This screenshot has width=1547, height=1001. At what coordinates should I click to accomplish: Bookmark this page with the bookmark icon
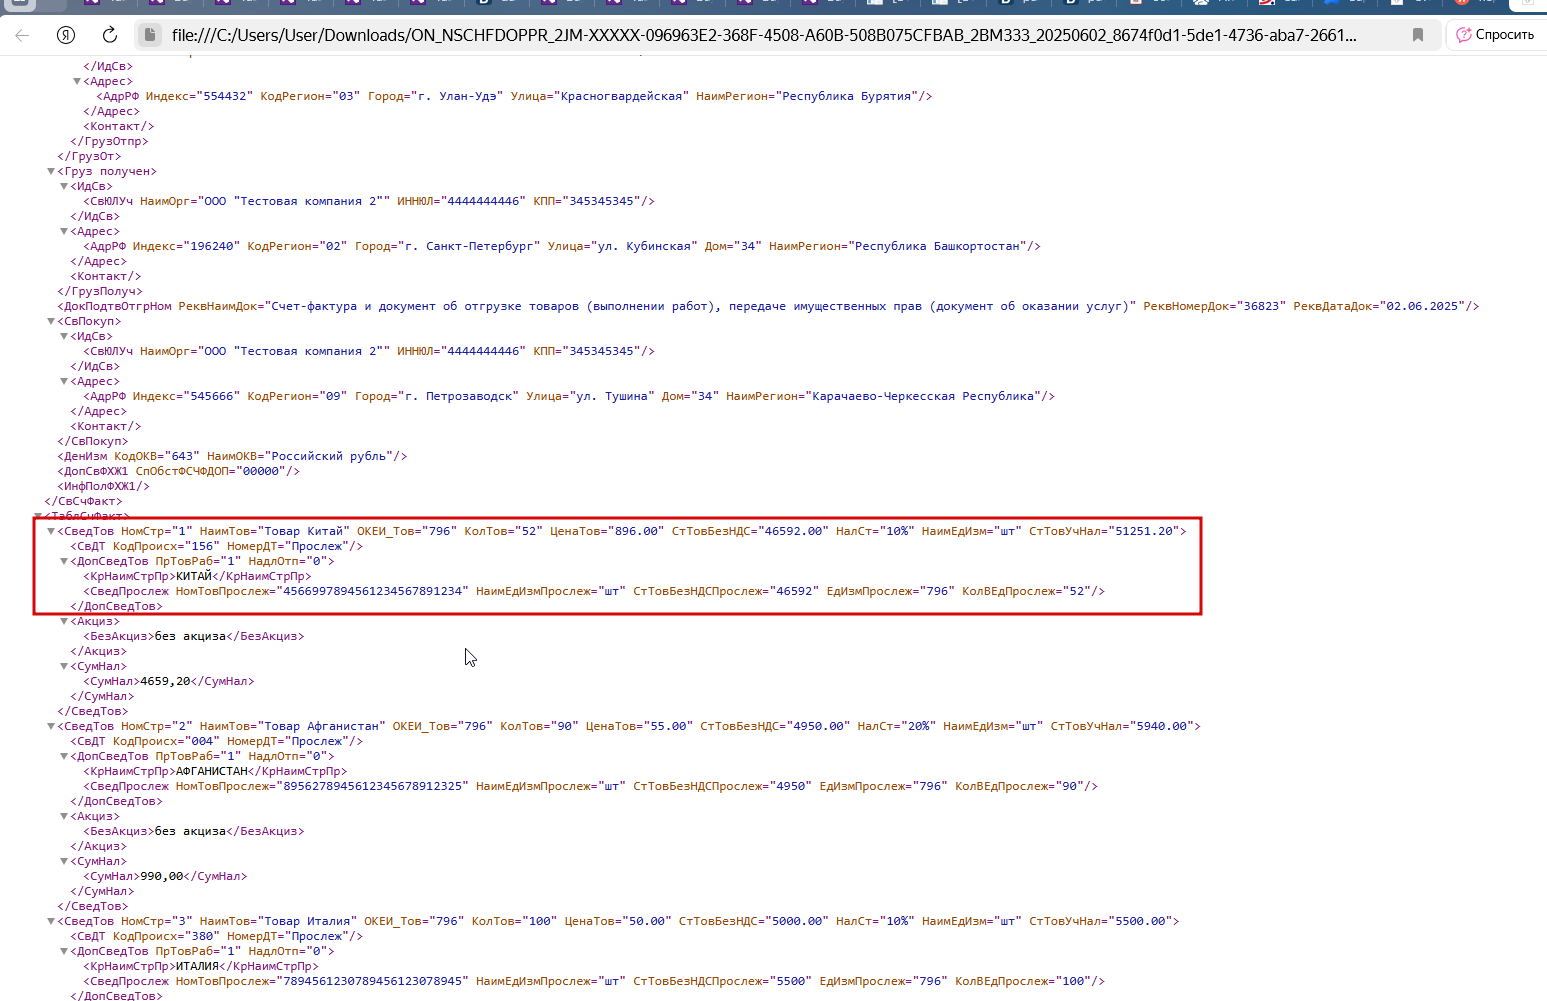pos(1418,35)
